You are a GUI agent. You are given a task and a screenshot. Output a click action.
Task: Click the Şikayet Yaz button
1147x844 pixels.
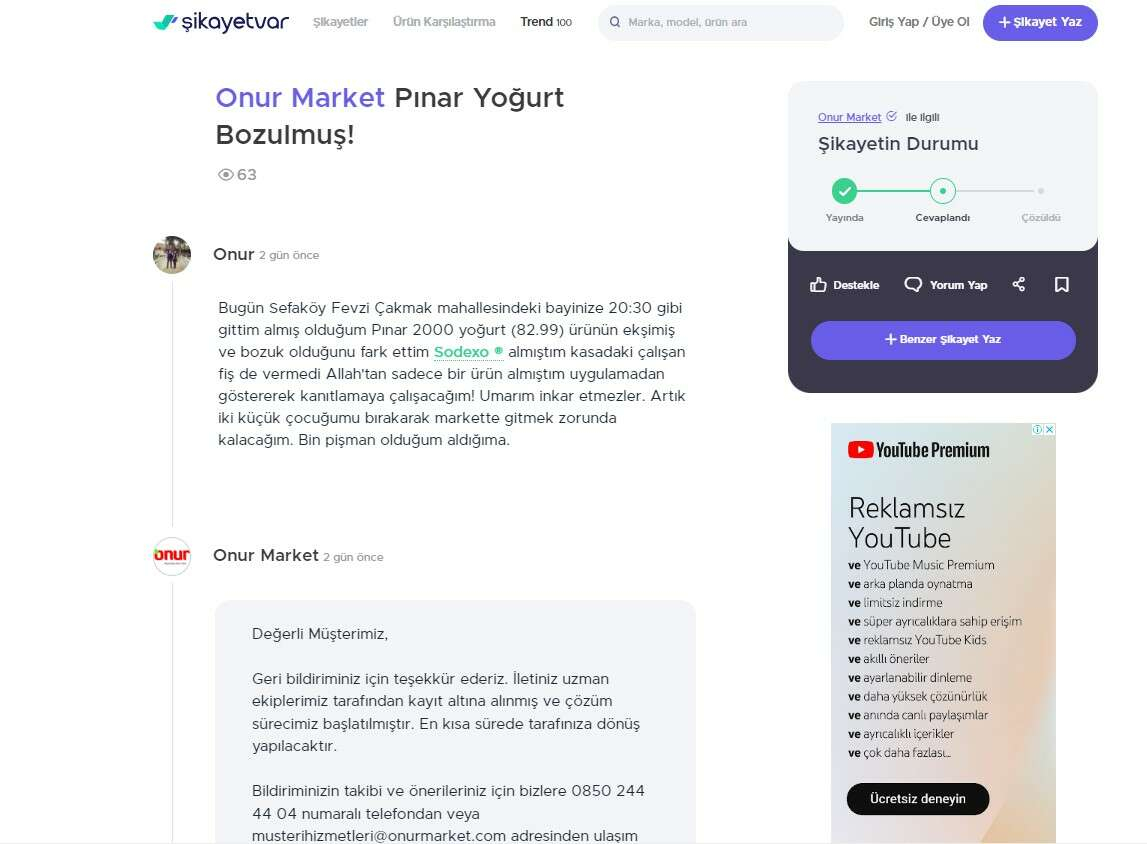1039,23
